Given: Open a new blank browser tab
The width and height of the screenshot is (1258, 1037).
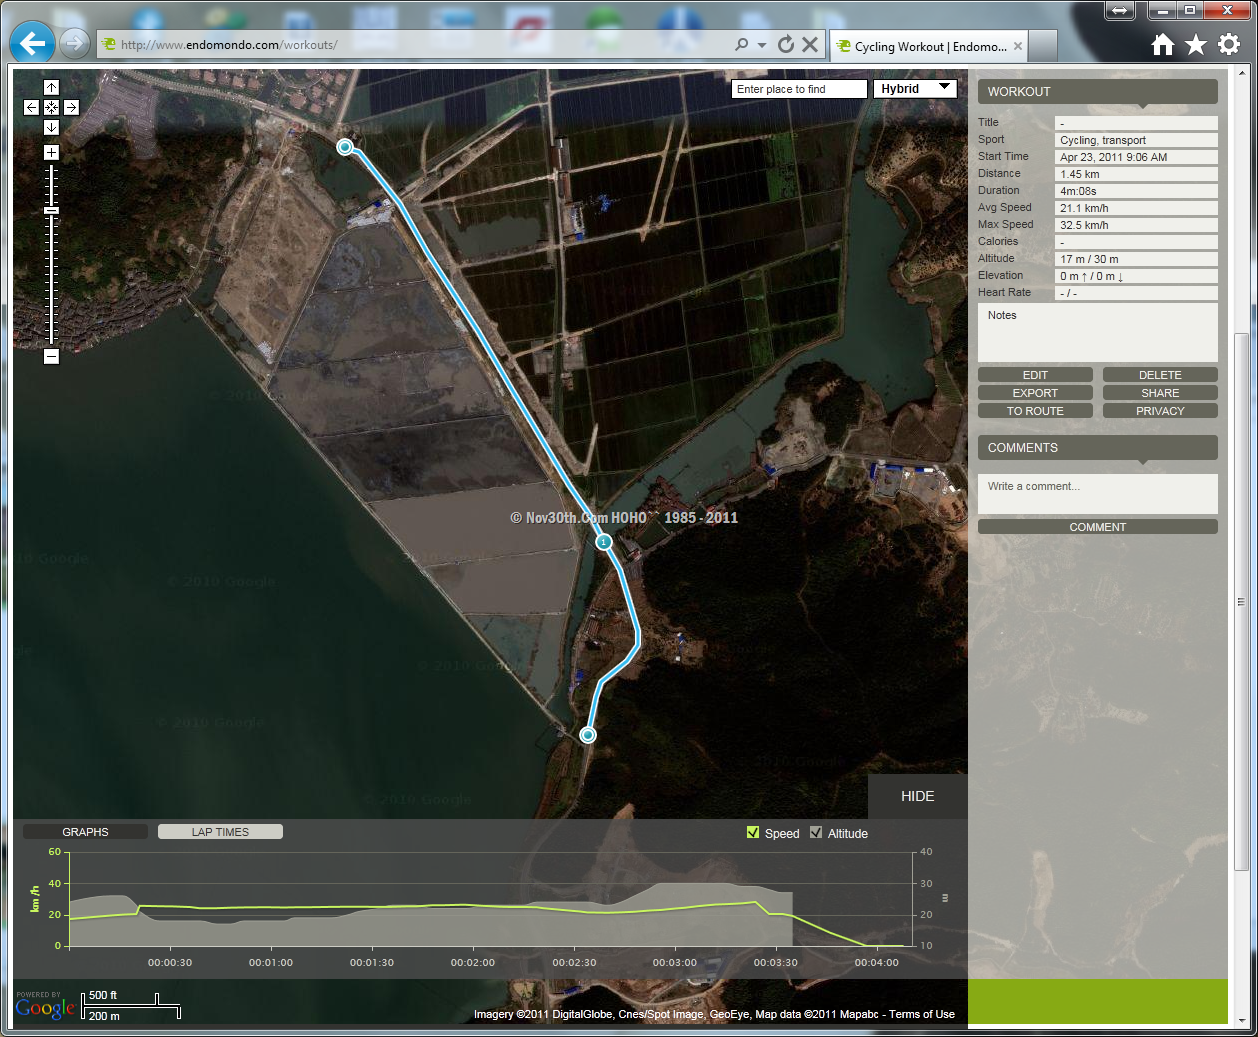Looking at the screenshot, I should [1043, 46].
